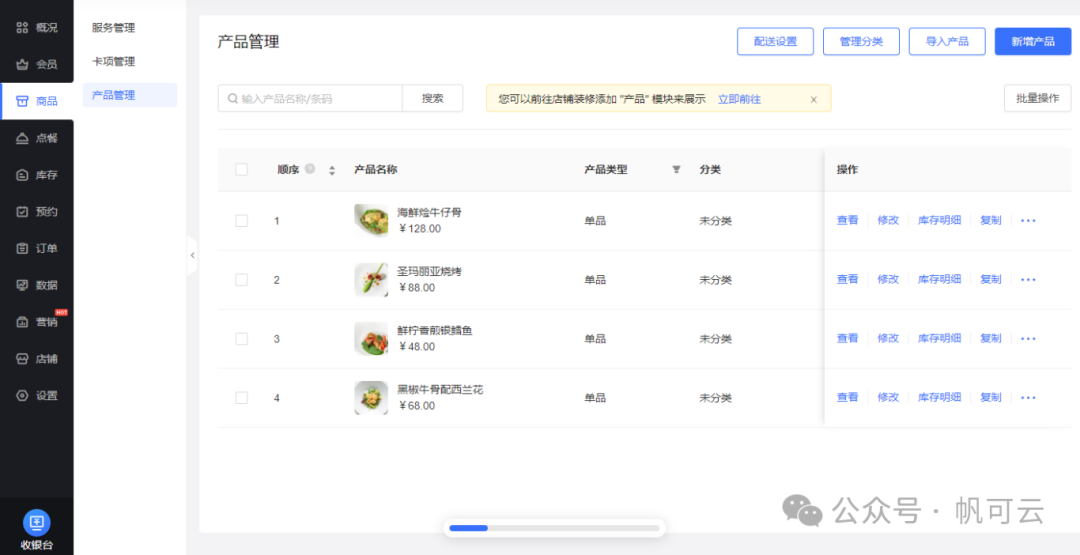Click 查看 for 黑椒牛骨配西兰花
The width and height of the screenshot is (1080, 555).
[x=847, y=397]
